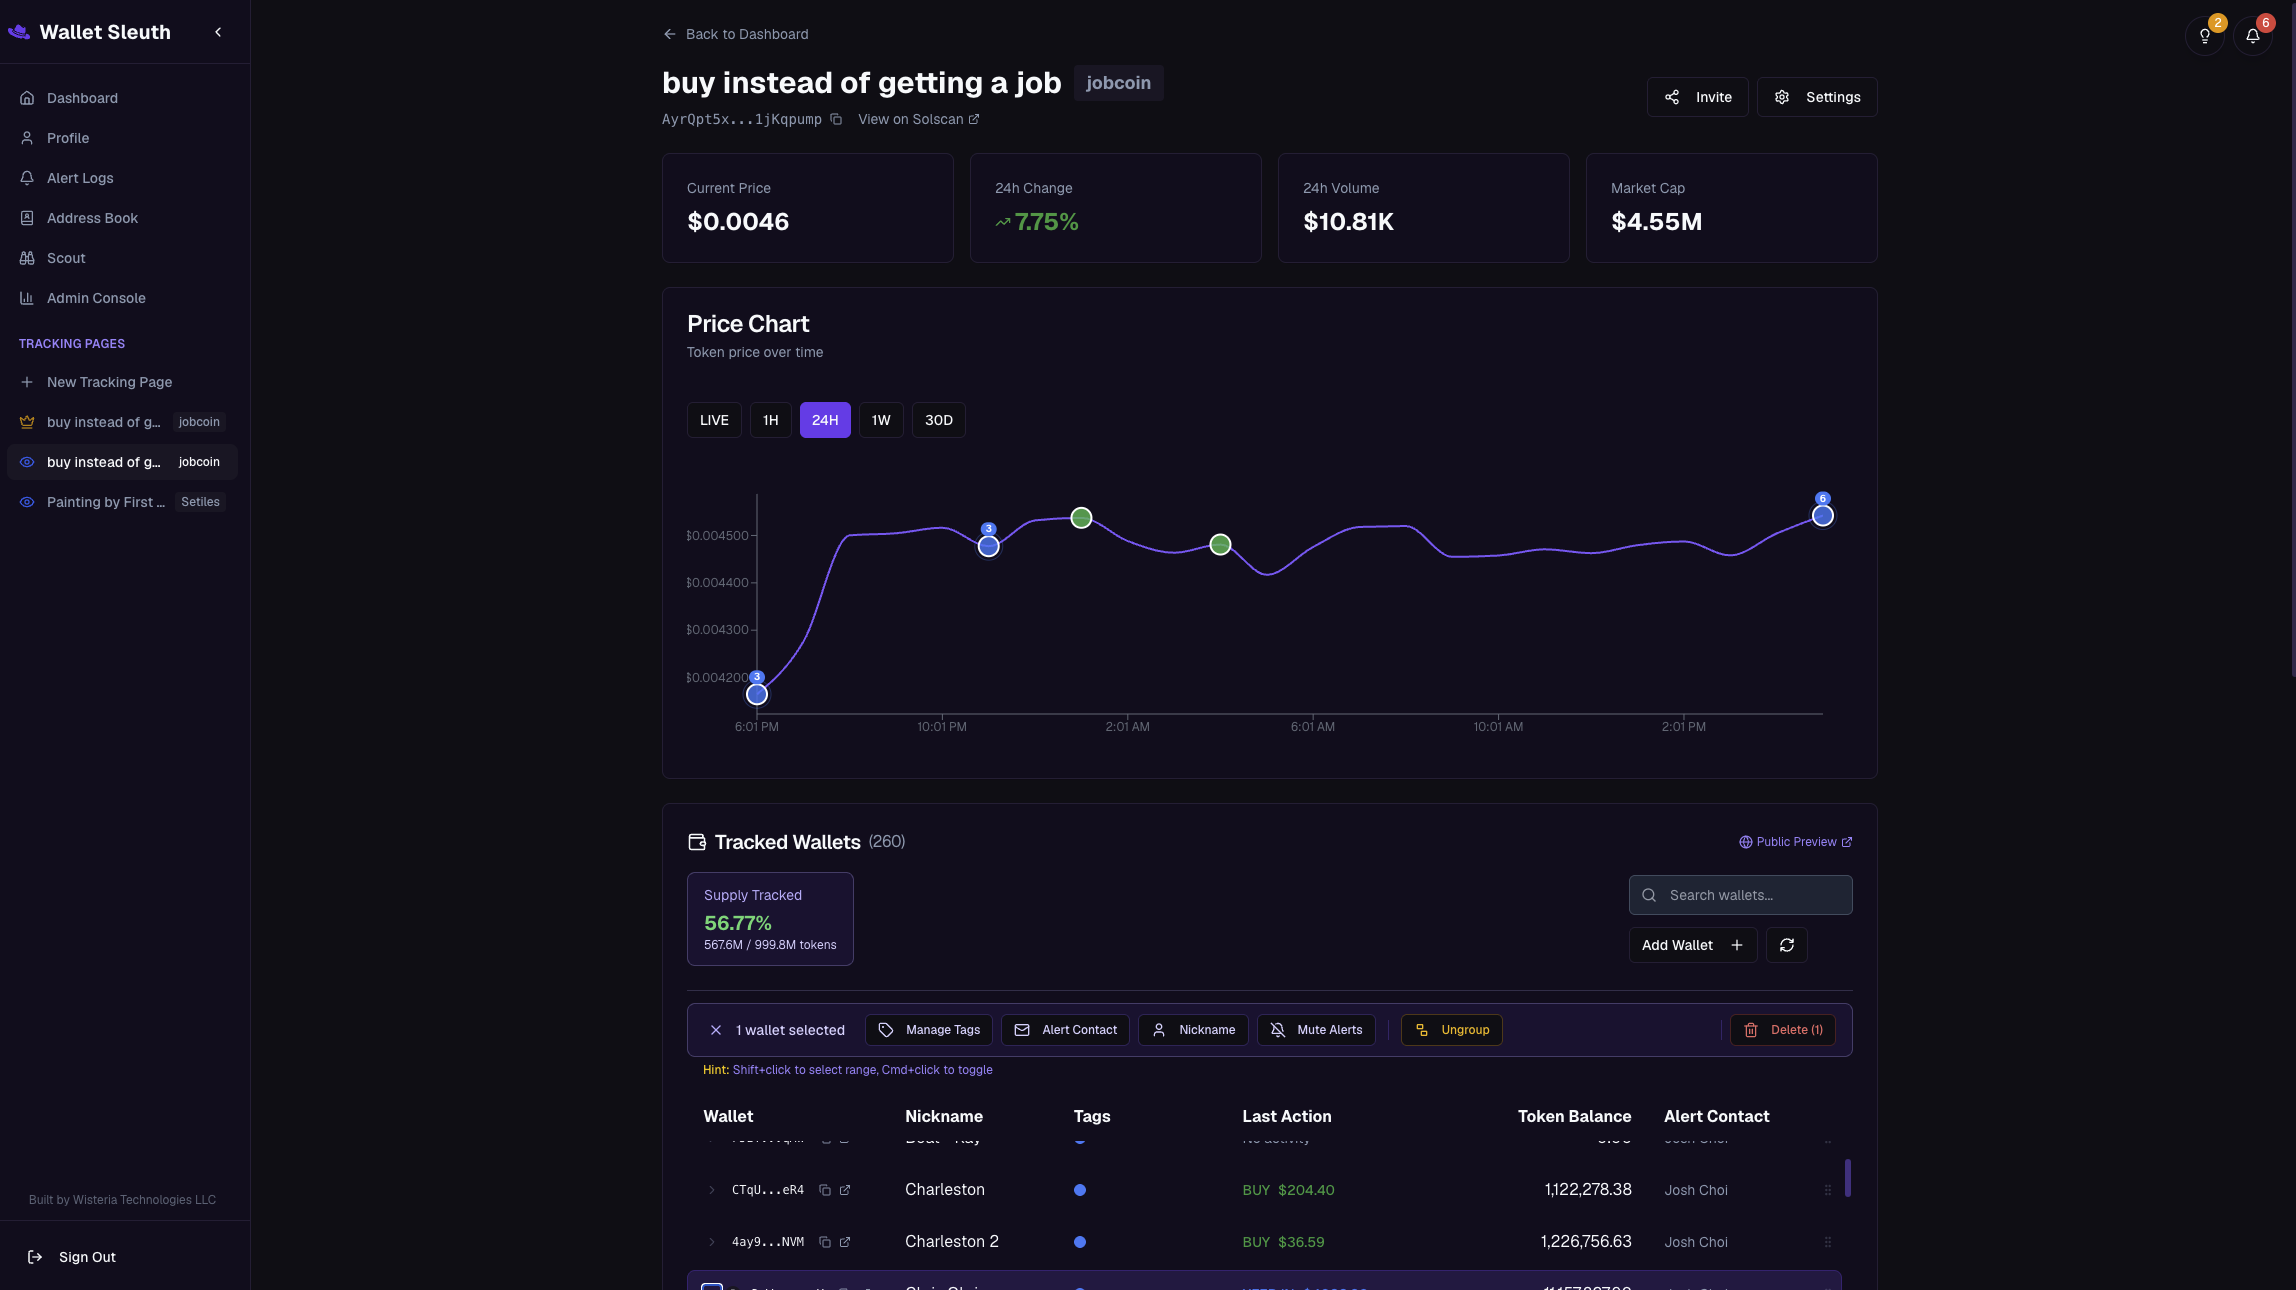Go Back to Dashboard
Viewport: 2296px width, 1290px height.
[735, 34]
